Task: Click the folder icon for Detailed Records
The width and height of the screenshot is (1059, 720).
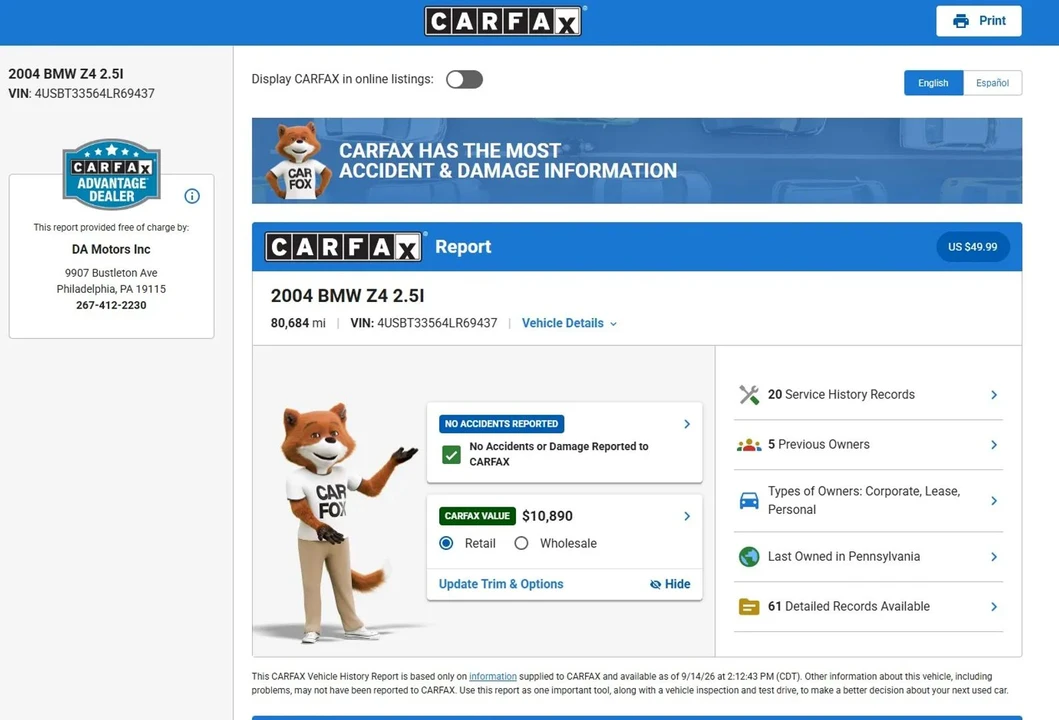Action: [x=748, y=607]
